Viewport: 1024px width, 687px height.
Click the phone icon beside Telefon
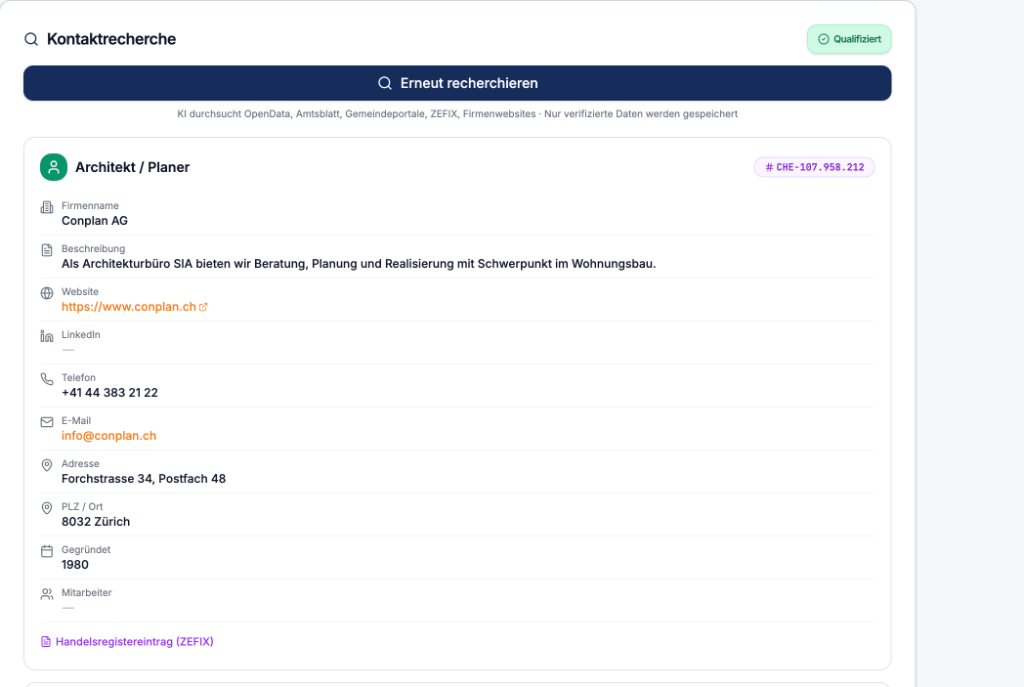47,379
